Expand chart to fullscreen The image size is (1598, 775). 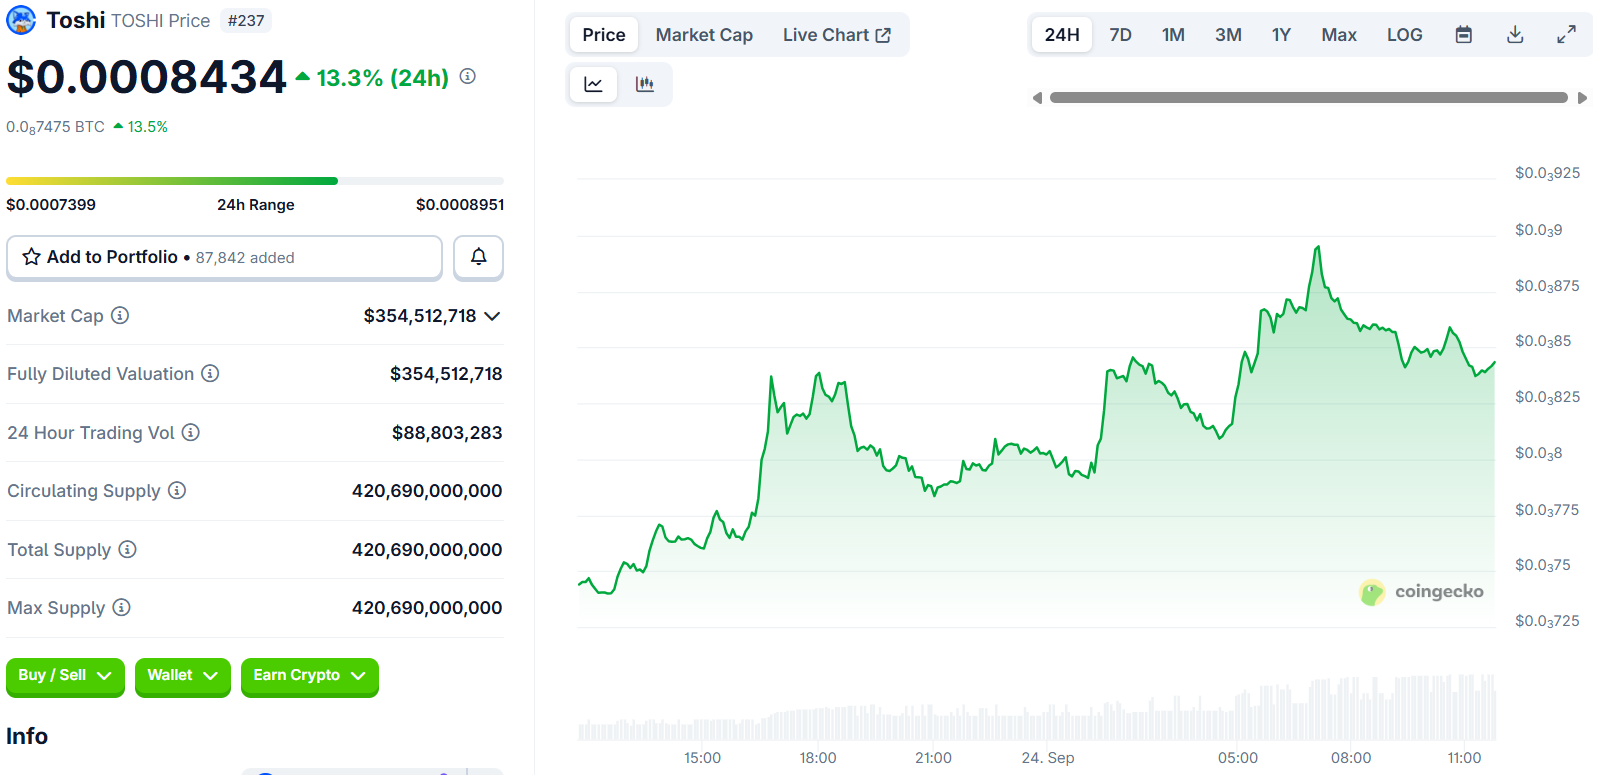[1566, 35]
